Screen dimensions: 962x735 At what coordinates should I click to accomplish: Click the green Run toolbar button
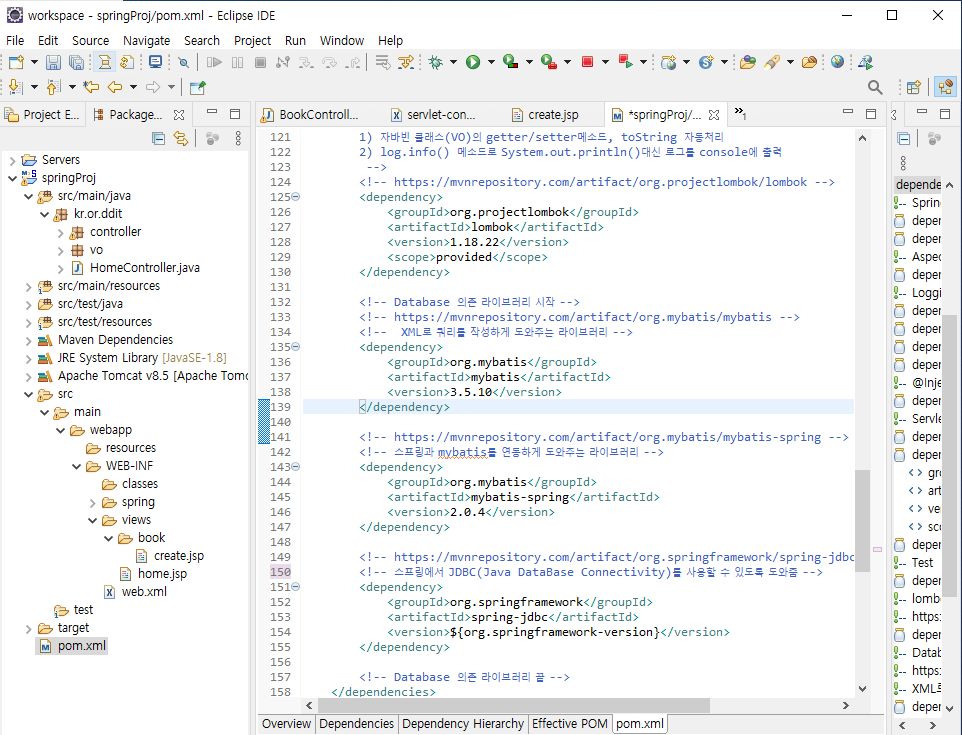[472, 62]
